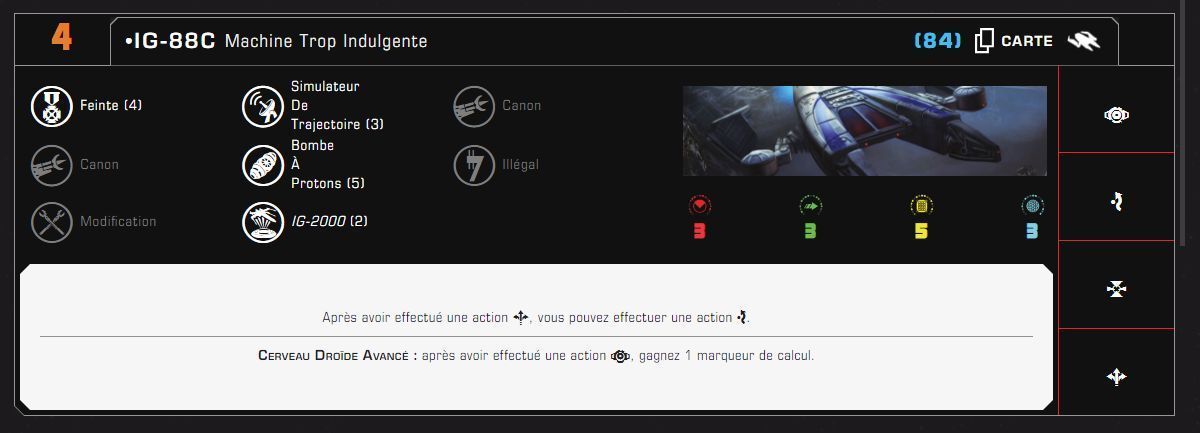The image size is (1200, 433).
Task: Open the CARTE card view
Action: point(1014,41)
